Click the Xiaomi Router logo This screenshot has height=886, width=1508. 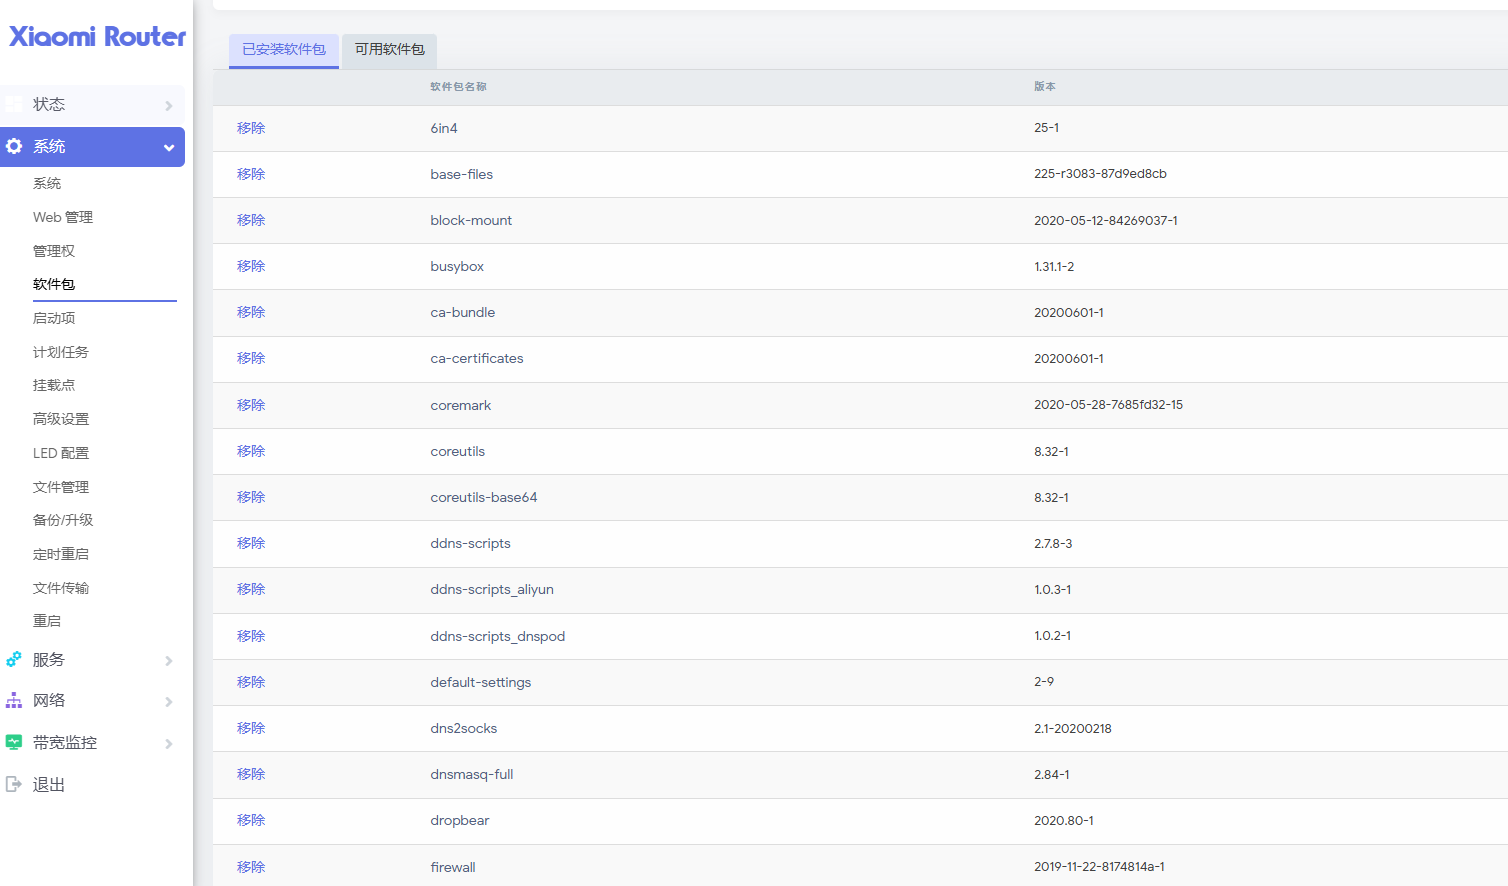pos(97,37)
